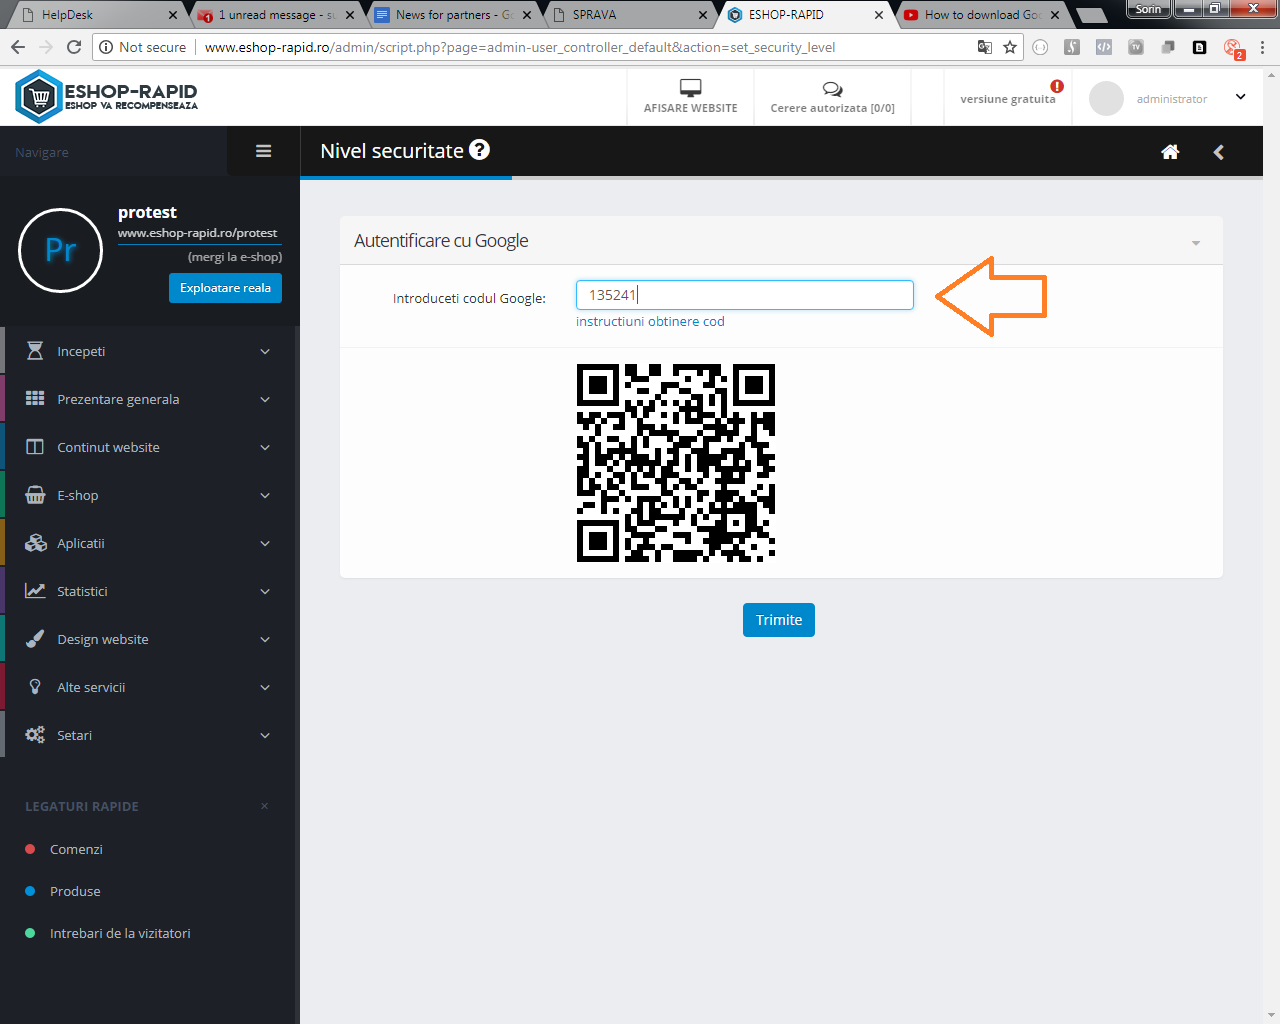Switch to the News for partners tab
This screenshot has width=1280, height=1024.
pyautogui.click(x=452, y=15)
